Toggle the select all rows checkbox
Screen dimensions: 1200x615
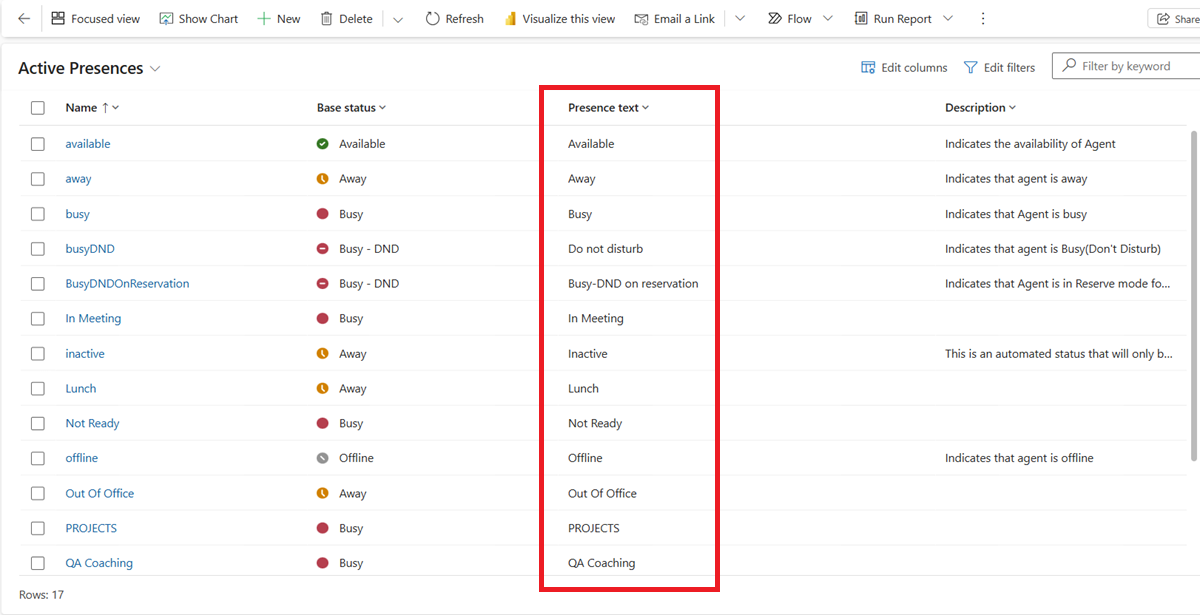click(38, 108)
